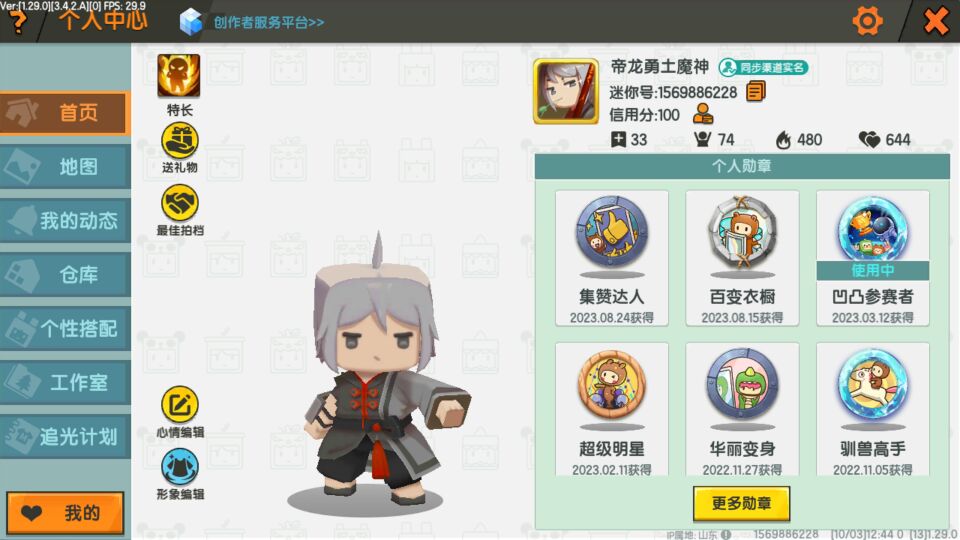This screenshot has height=540, width=960.
Task: Open the 形象编辑 avatar editor icon
Action: pyautogui.click(x=179, y=467)
